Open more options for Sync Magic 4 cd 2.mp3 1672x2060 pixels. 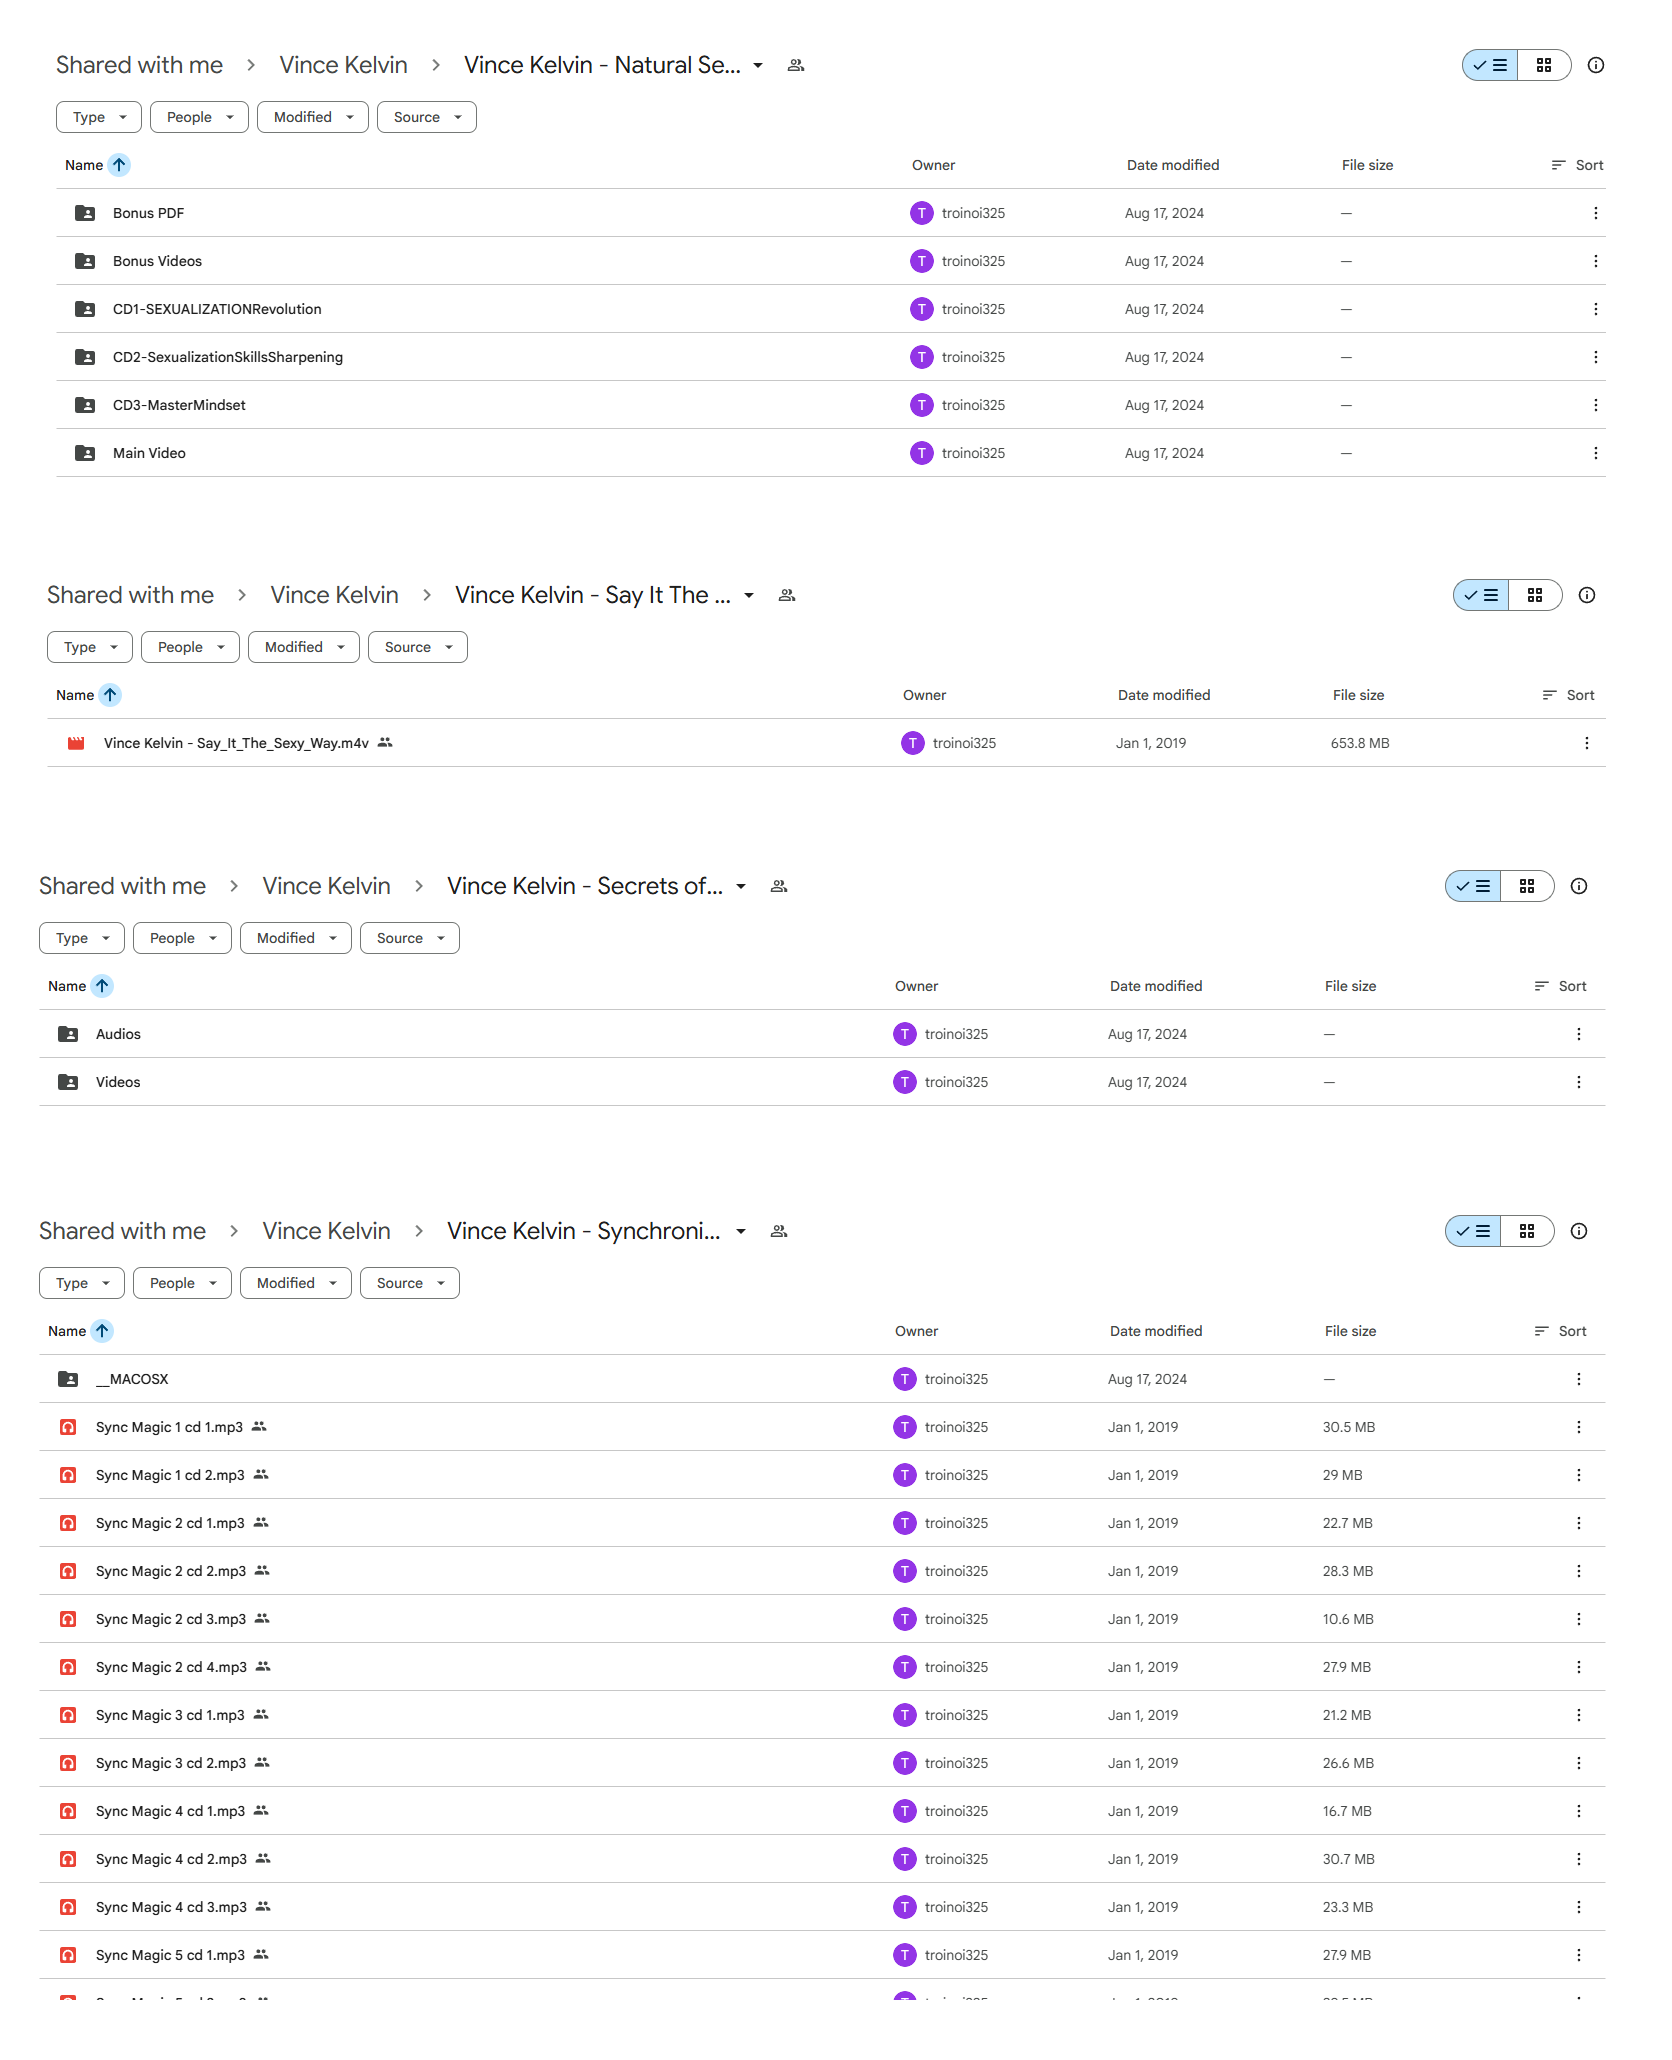pyautogui.click(x=1578, y=1859)
